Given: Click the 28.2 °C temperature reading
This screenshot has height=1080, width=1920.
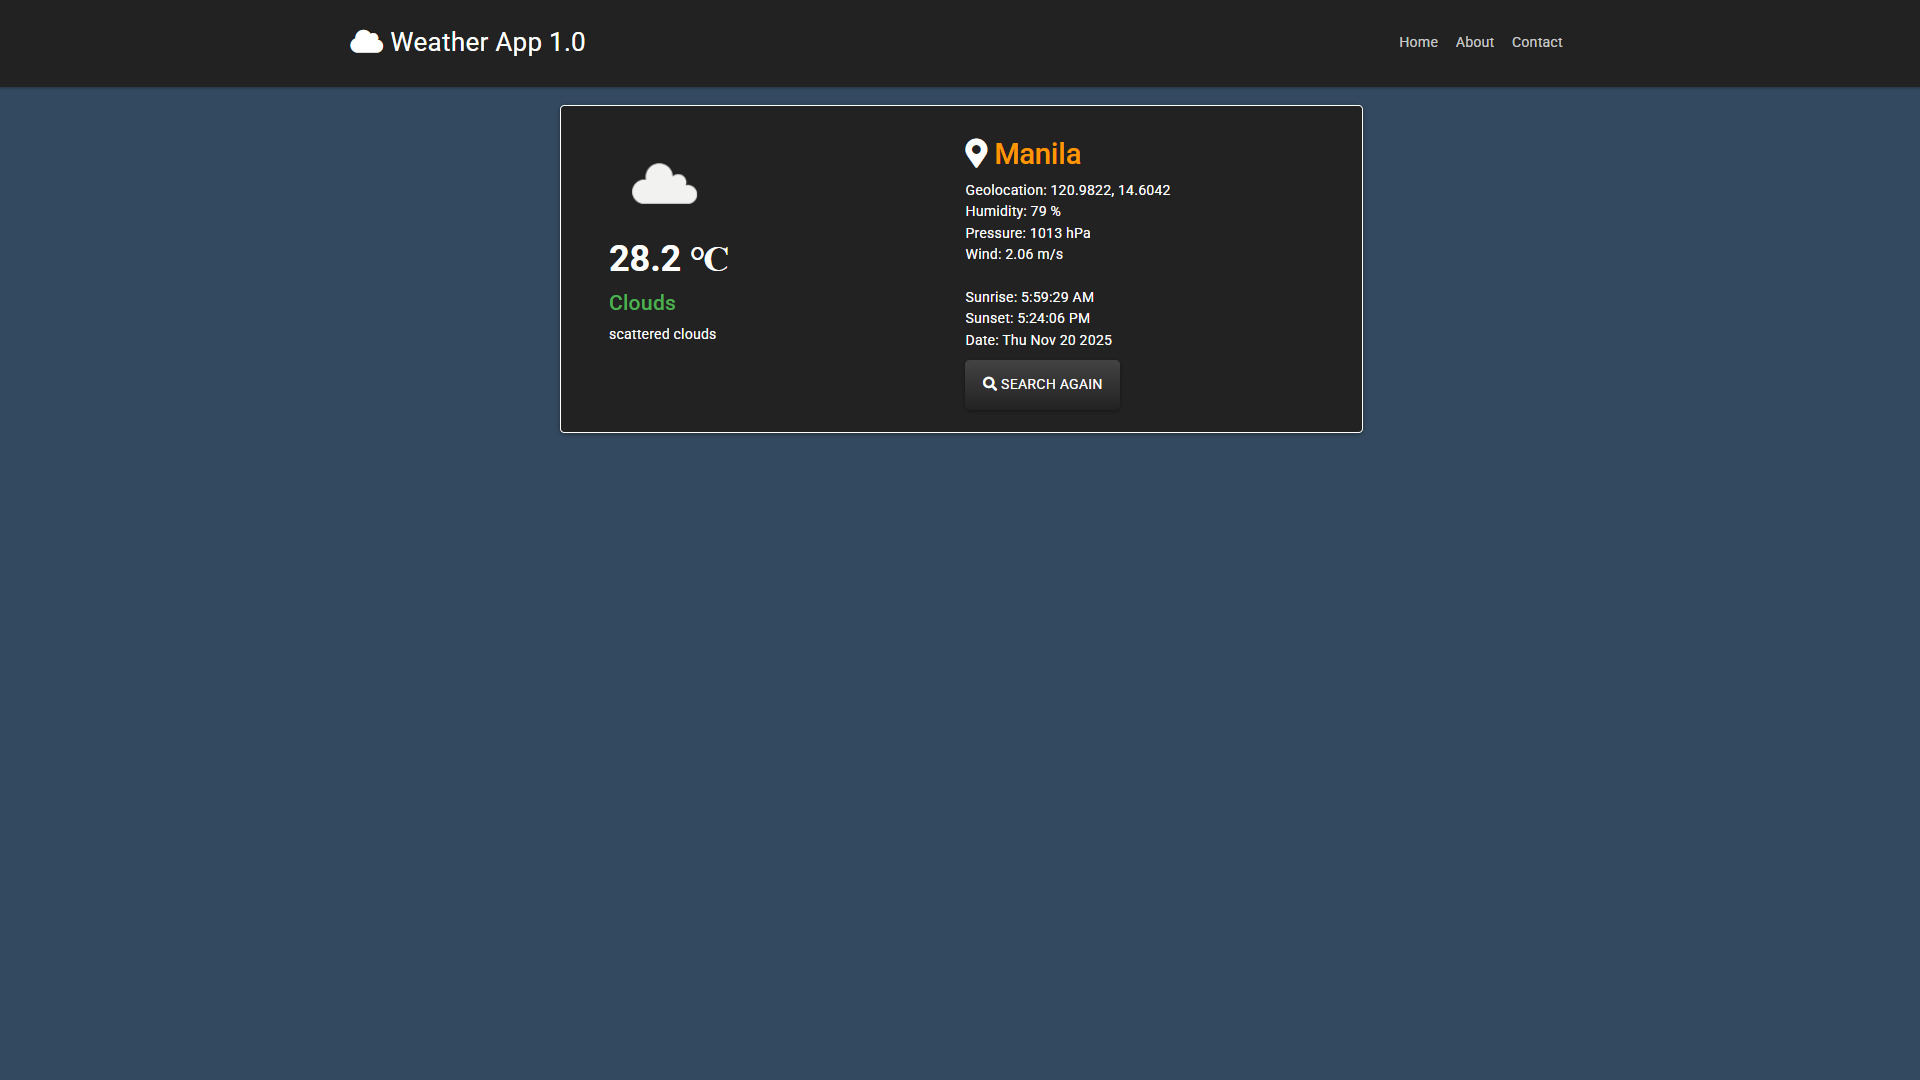Looking at the screenshot, I should 668,259.
